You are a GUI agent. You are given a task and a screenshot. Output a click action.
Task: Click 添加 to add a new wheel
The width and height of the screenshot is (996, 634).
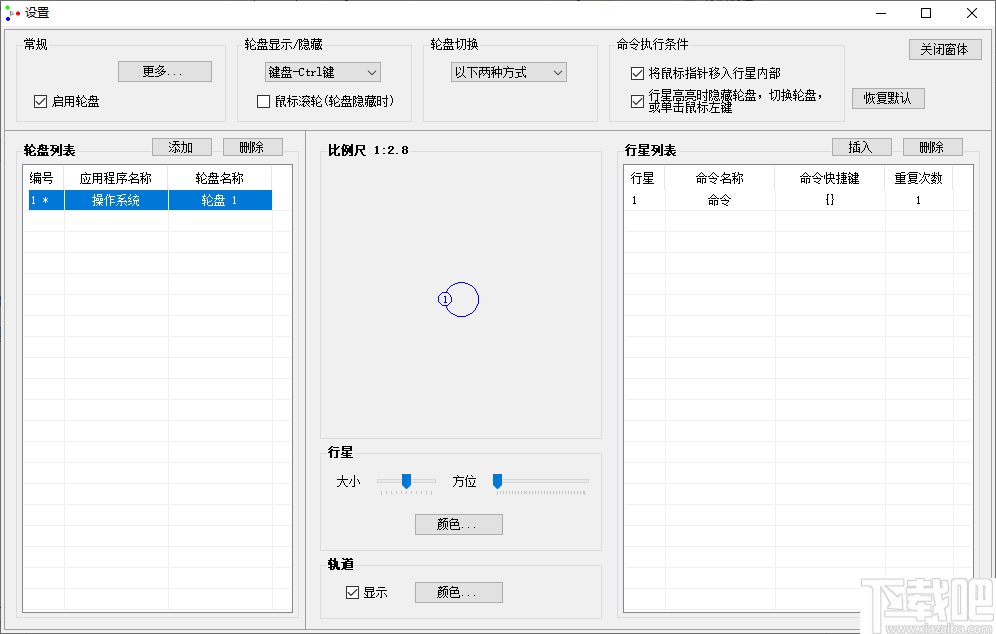pyautogui.click(x=181, y=146)
